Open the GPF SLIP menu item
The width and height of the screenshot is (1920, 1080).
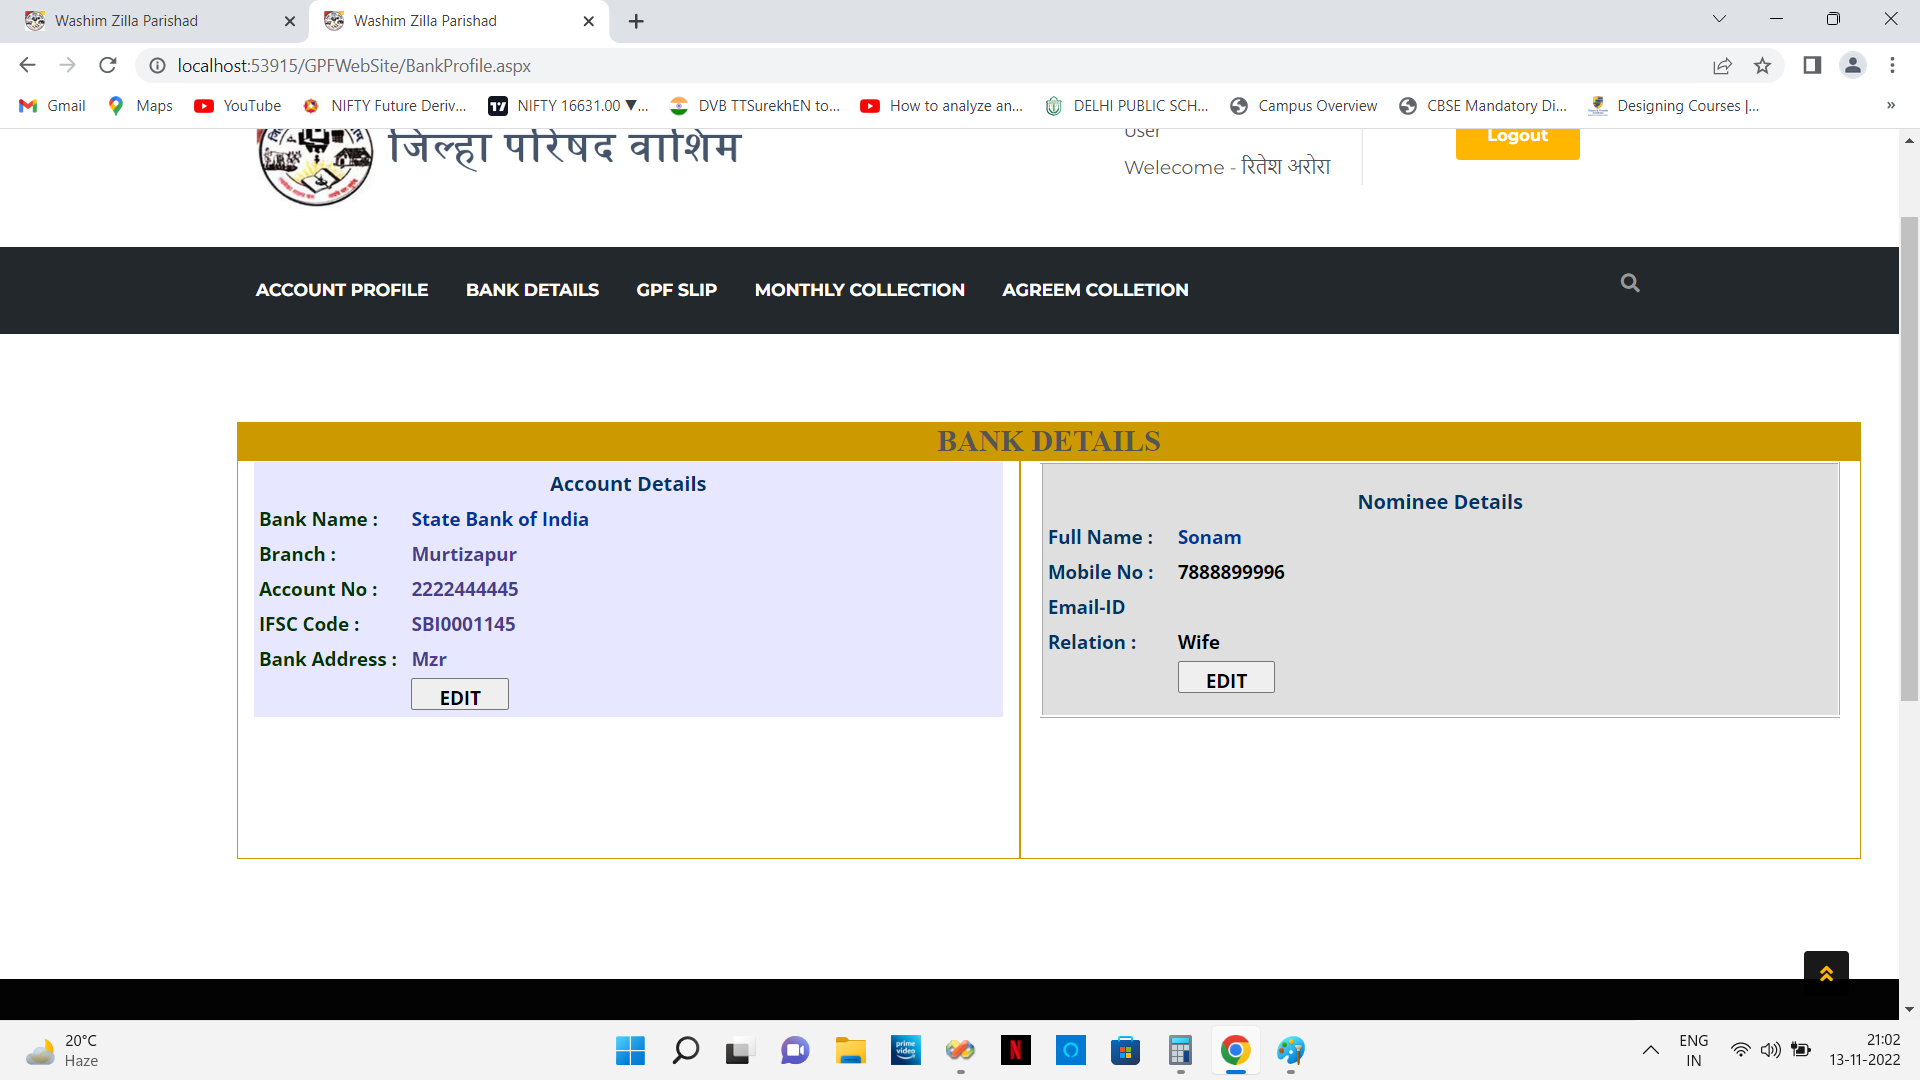pyautogui.click(x=676, y=290)
